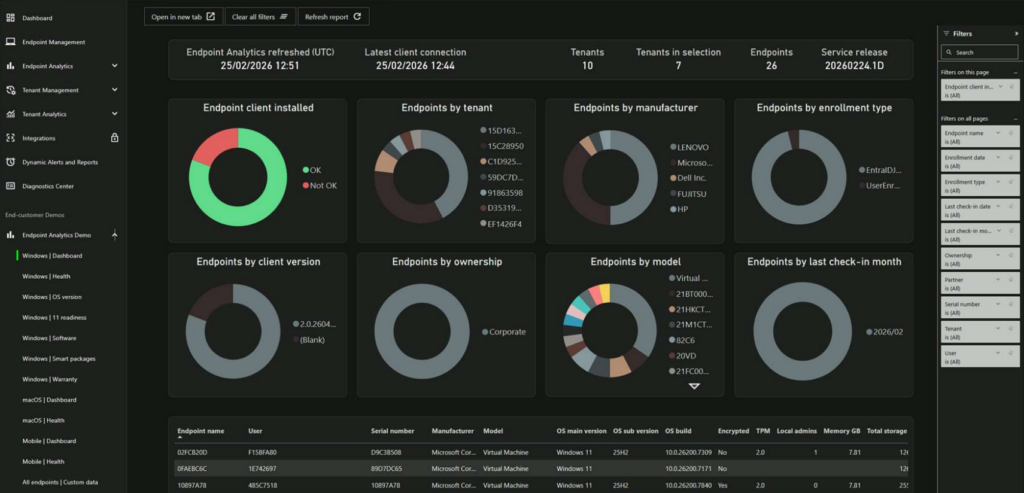The width and height of the screenshot is (1024, 493).
Task: Click the Dashboard grid icon in sidebar
Action: [x=10, y=18]
